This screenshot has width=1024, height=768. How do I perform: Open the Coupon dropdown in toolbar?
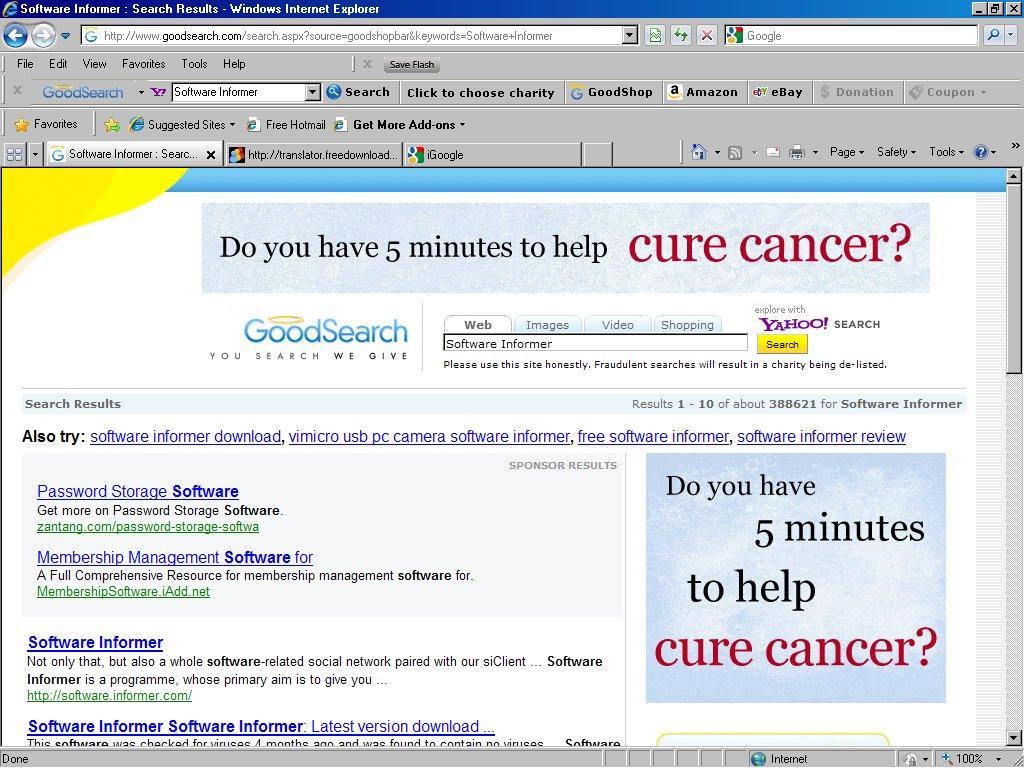948,92
